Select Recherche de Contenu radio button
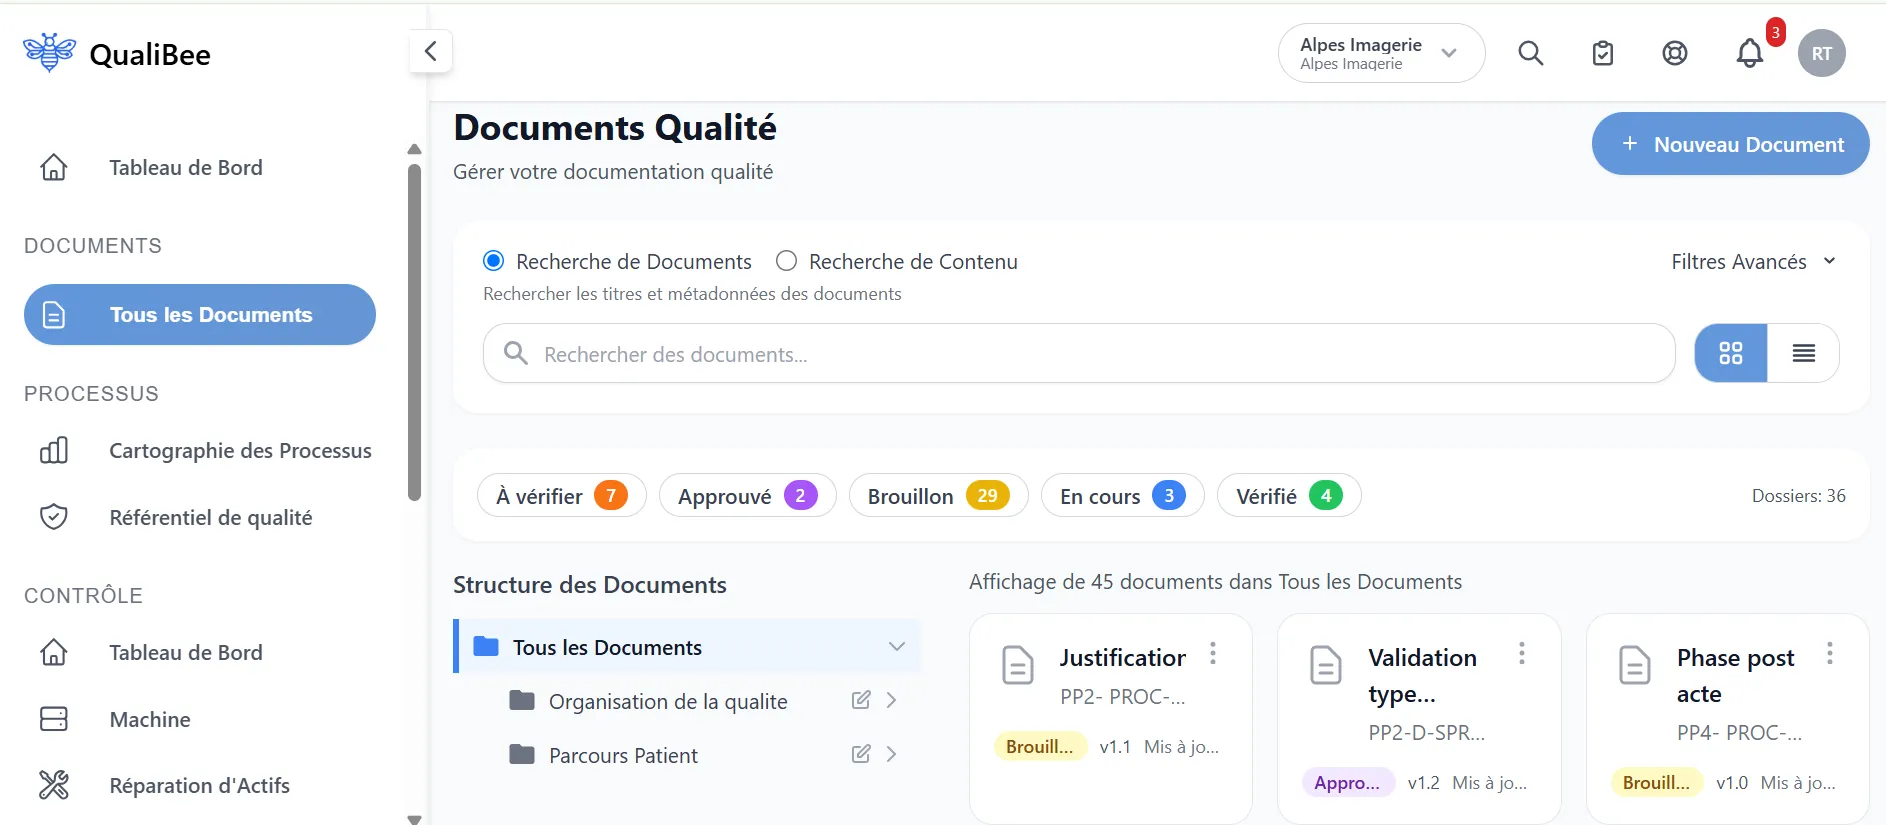The width and height of the screenshot is (1886, 825). coord(787,261)
